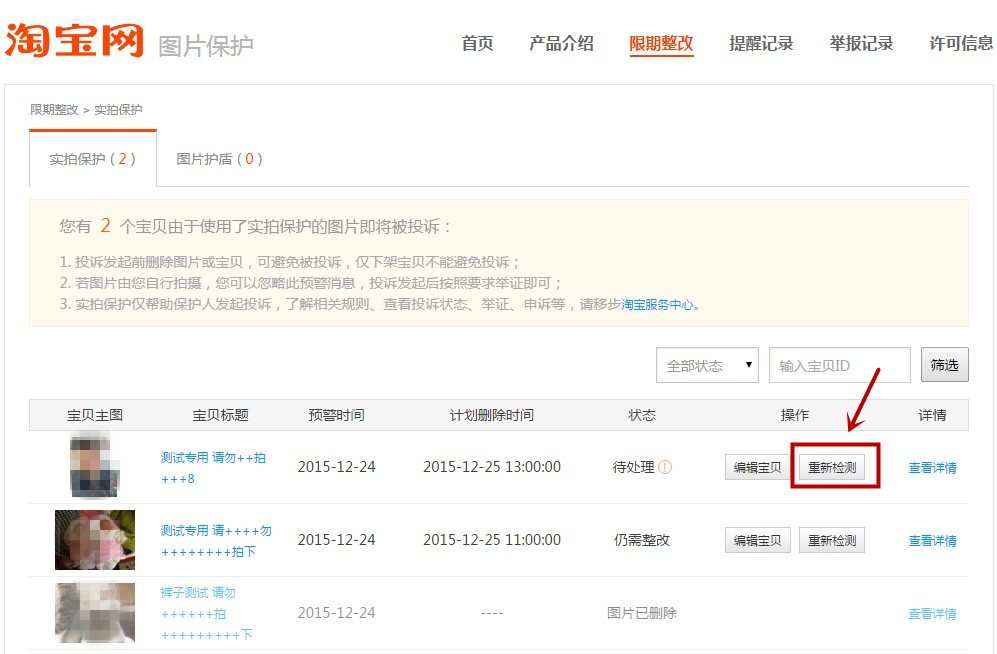Click the 输入宝贝ID input field
The image size is (997, 654).
(x=838, y=365)
